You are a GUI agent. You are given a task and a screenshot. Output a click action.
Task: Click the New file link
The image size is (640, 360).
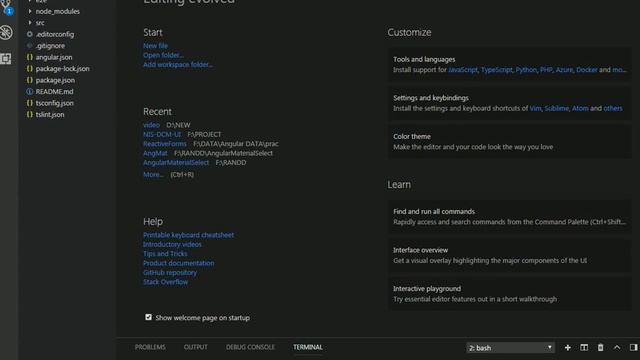coord(156,46)
